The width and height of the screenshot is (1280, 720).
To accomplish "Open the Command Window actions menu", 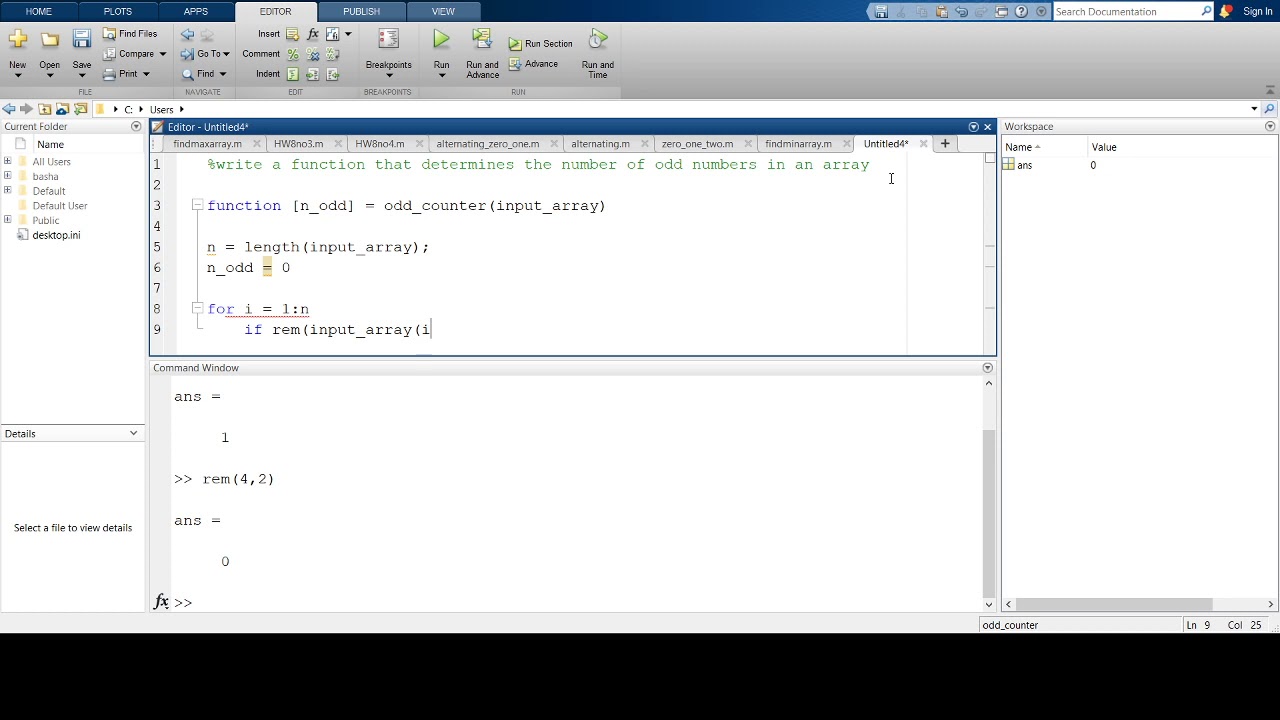I will click(988, 368).
